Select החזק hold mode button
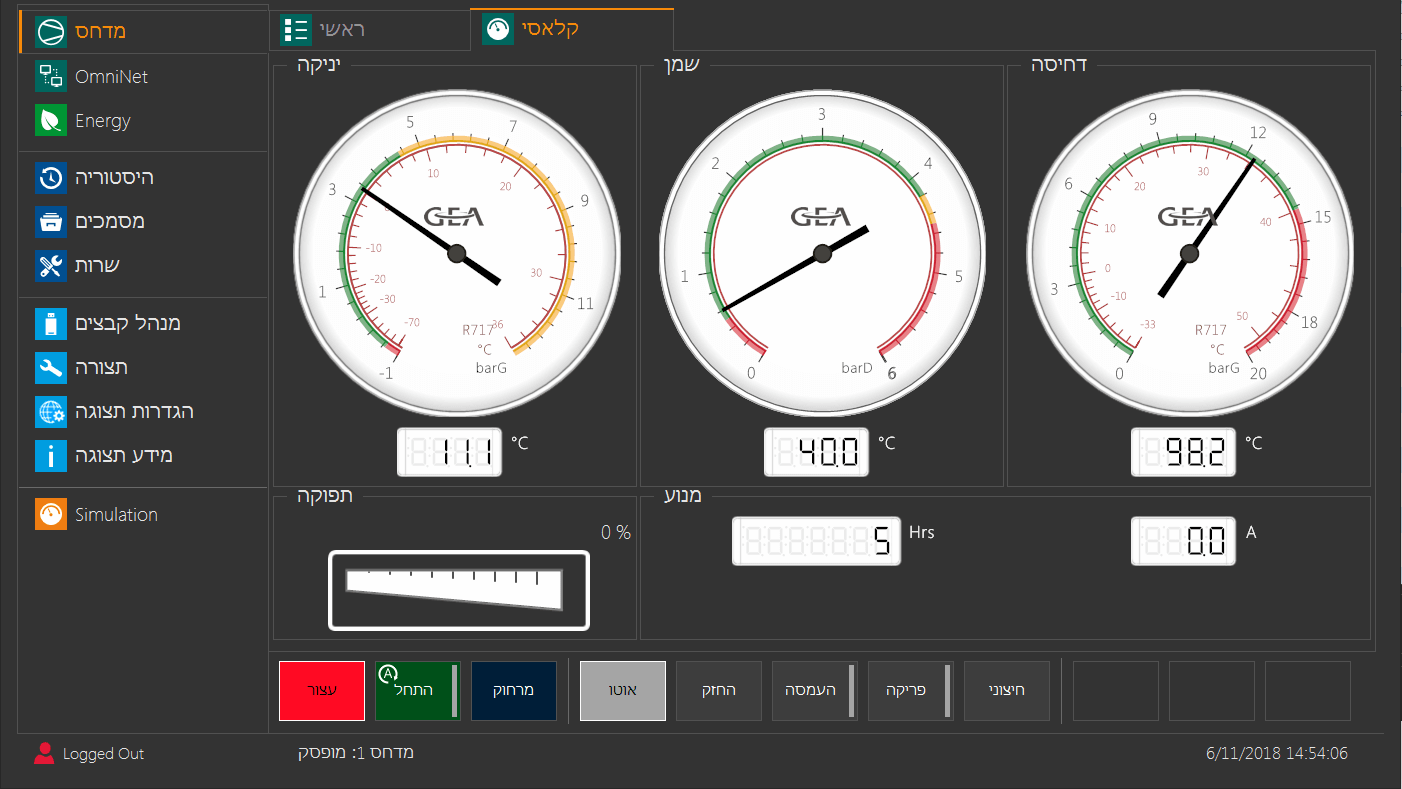Screen dimensions: 1402x789 point(719,691)
